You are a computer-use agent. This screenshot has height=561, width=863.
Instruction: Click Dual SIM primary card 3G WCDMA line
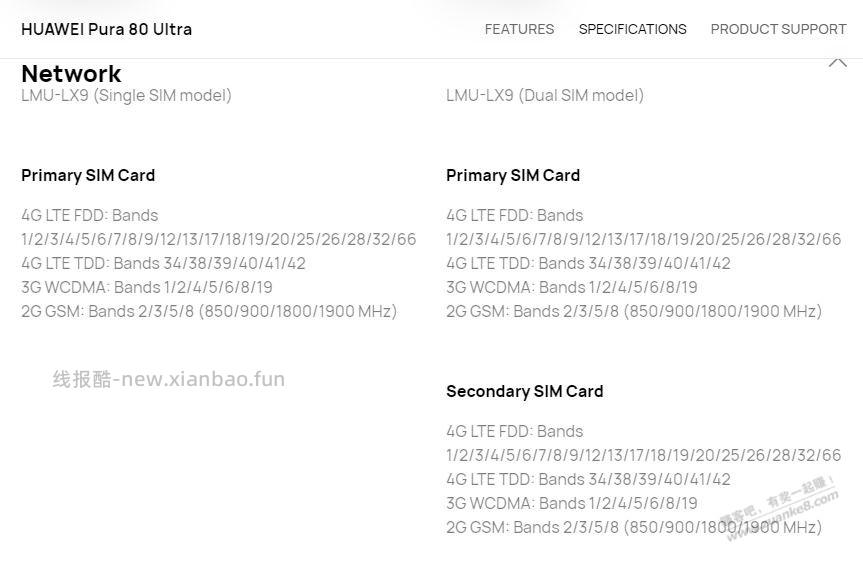572,287
